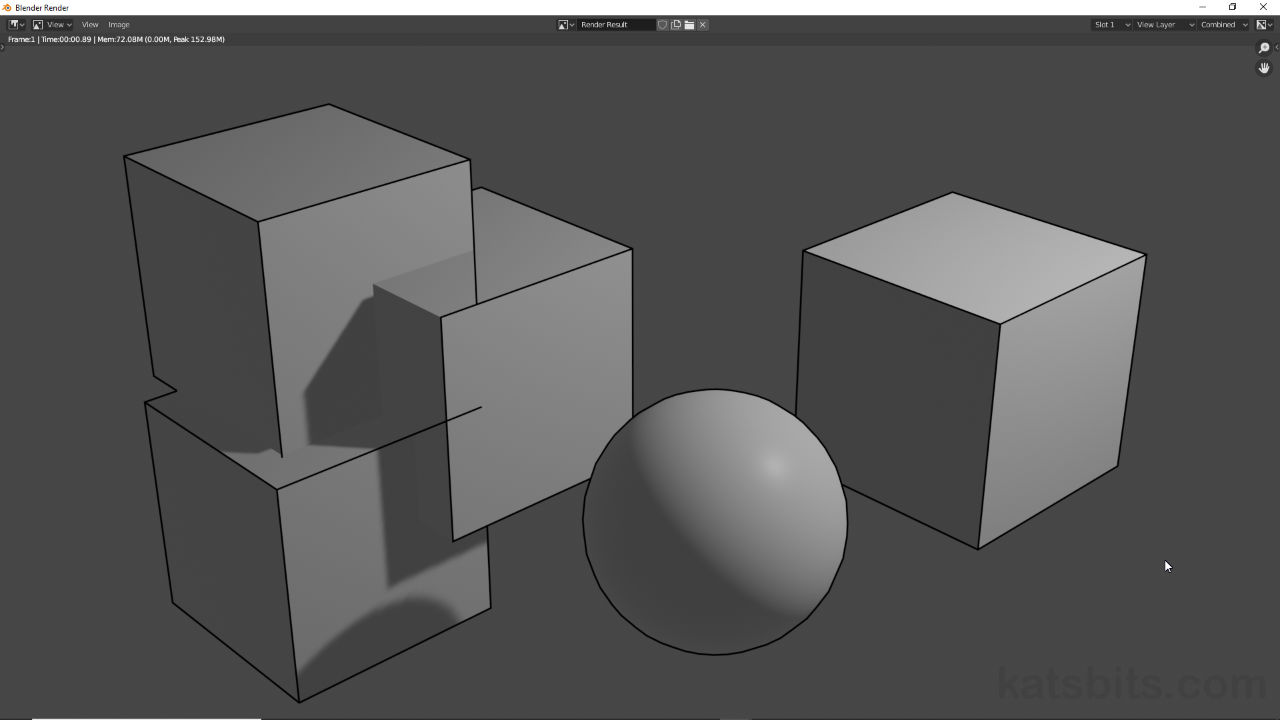Unlink the Render Result image
The height and width of the screenshot is (720, 1280).
(x=703, y=24)
